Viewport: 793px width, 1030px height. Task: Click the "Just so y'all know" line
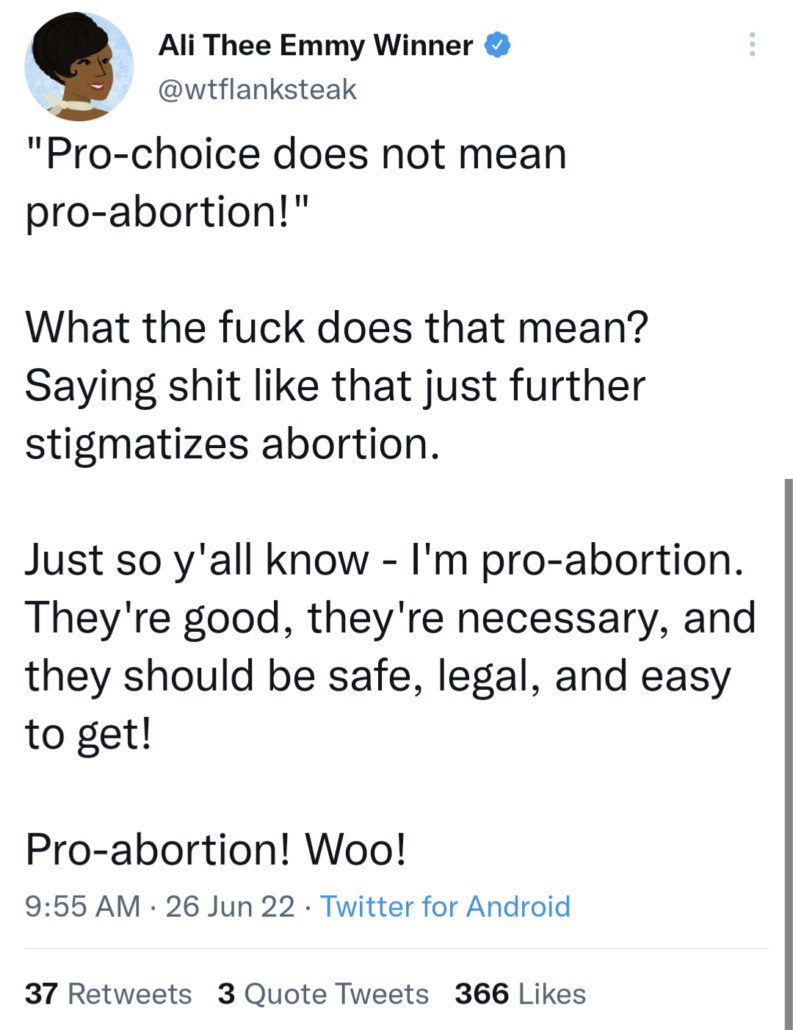pyautogui.click(x=383, y=560)
